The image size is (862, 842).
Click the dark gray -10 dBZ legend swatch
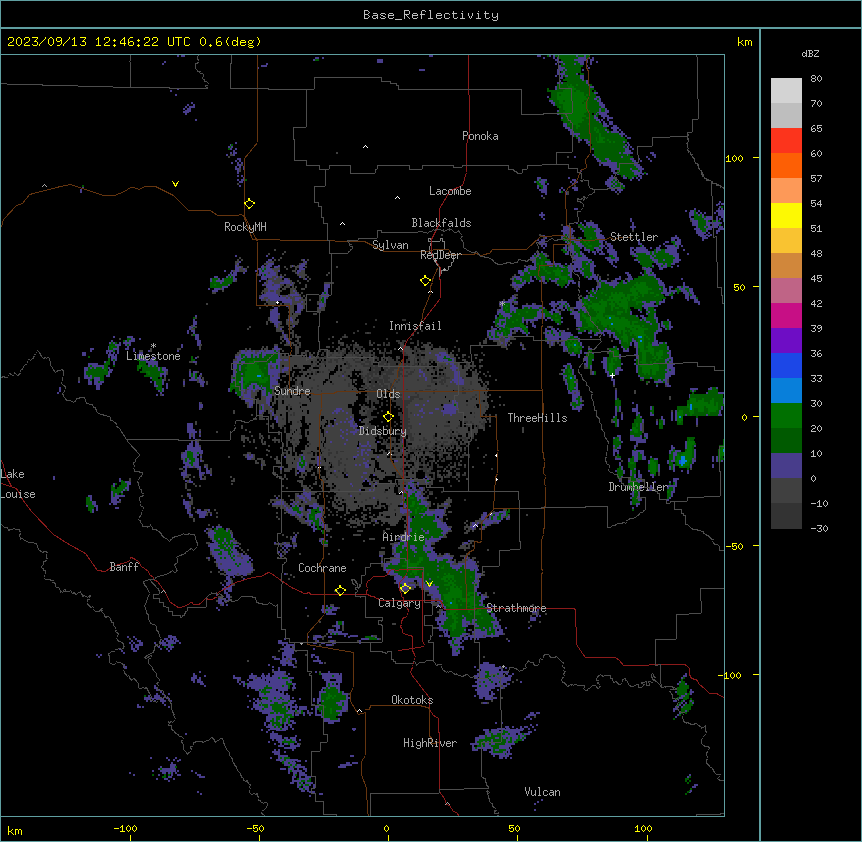coord(786,516)
